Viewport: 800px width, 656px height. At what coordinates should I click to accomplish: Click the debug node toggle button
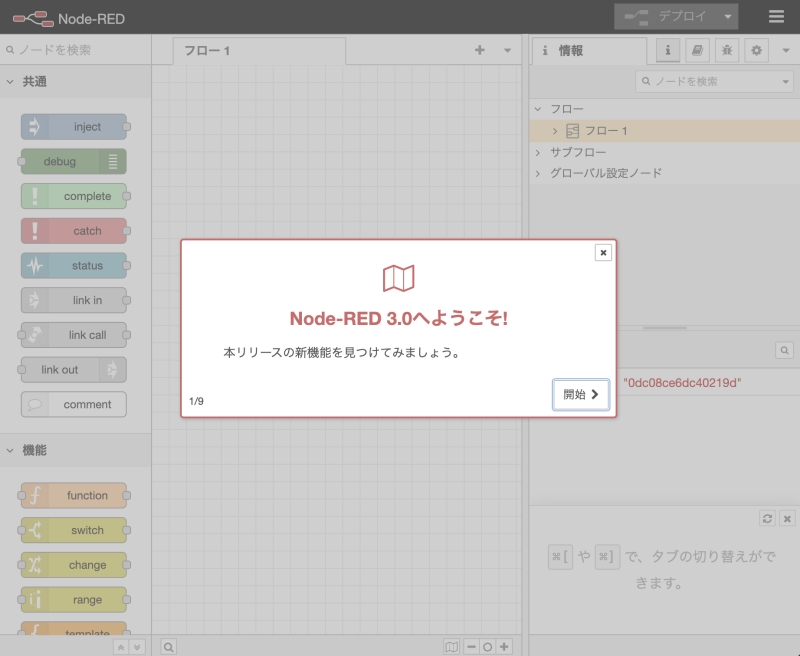point(113,162)
